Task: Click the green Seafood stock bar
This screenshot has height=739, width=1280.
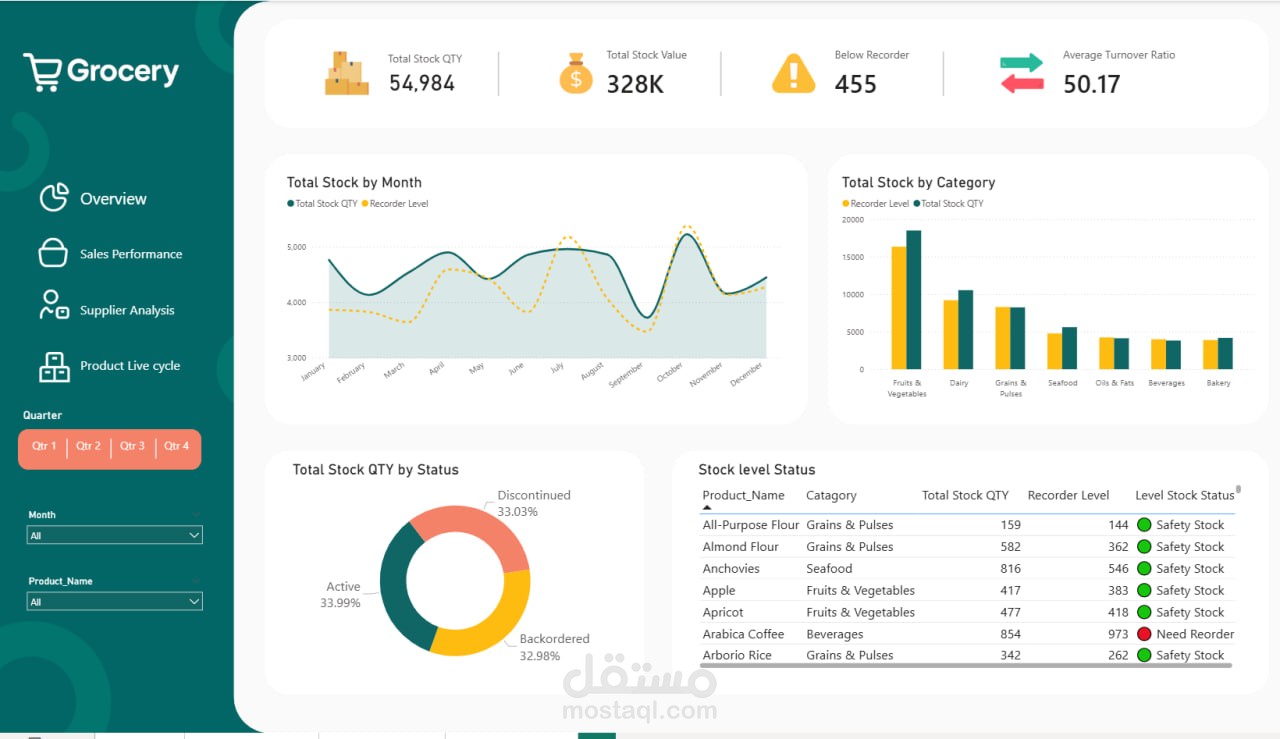Action: (1069, 349)
